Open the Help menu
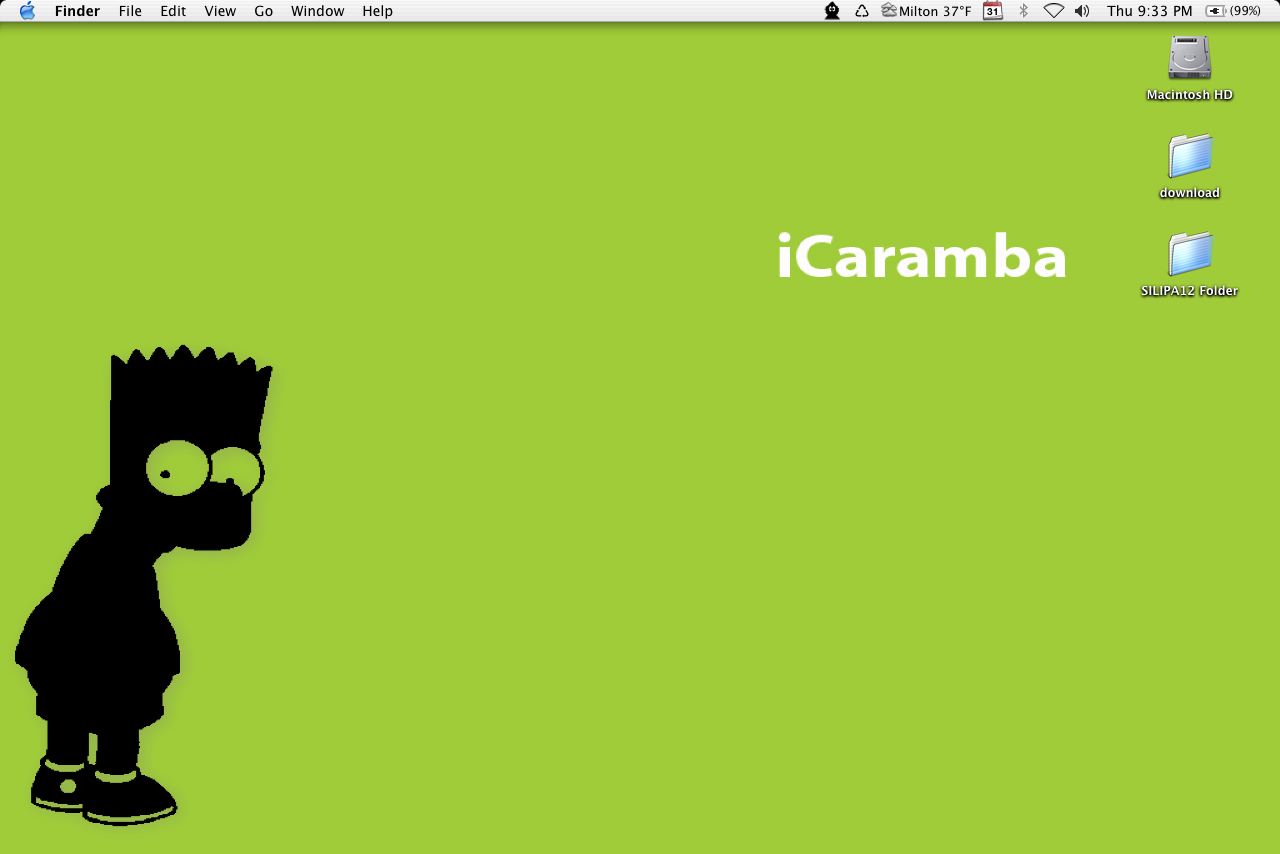Screen dimensions: 1280x854 (378, 11)
